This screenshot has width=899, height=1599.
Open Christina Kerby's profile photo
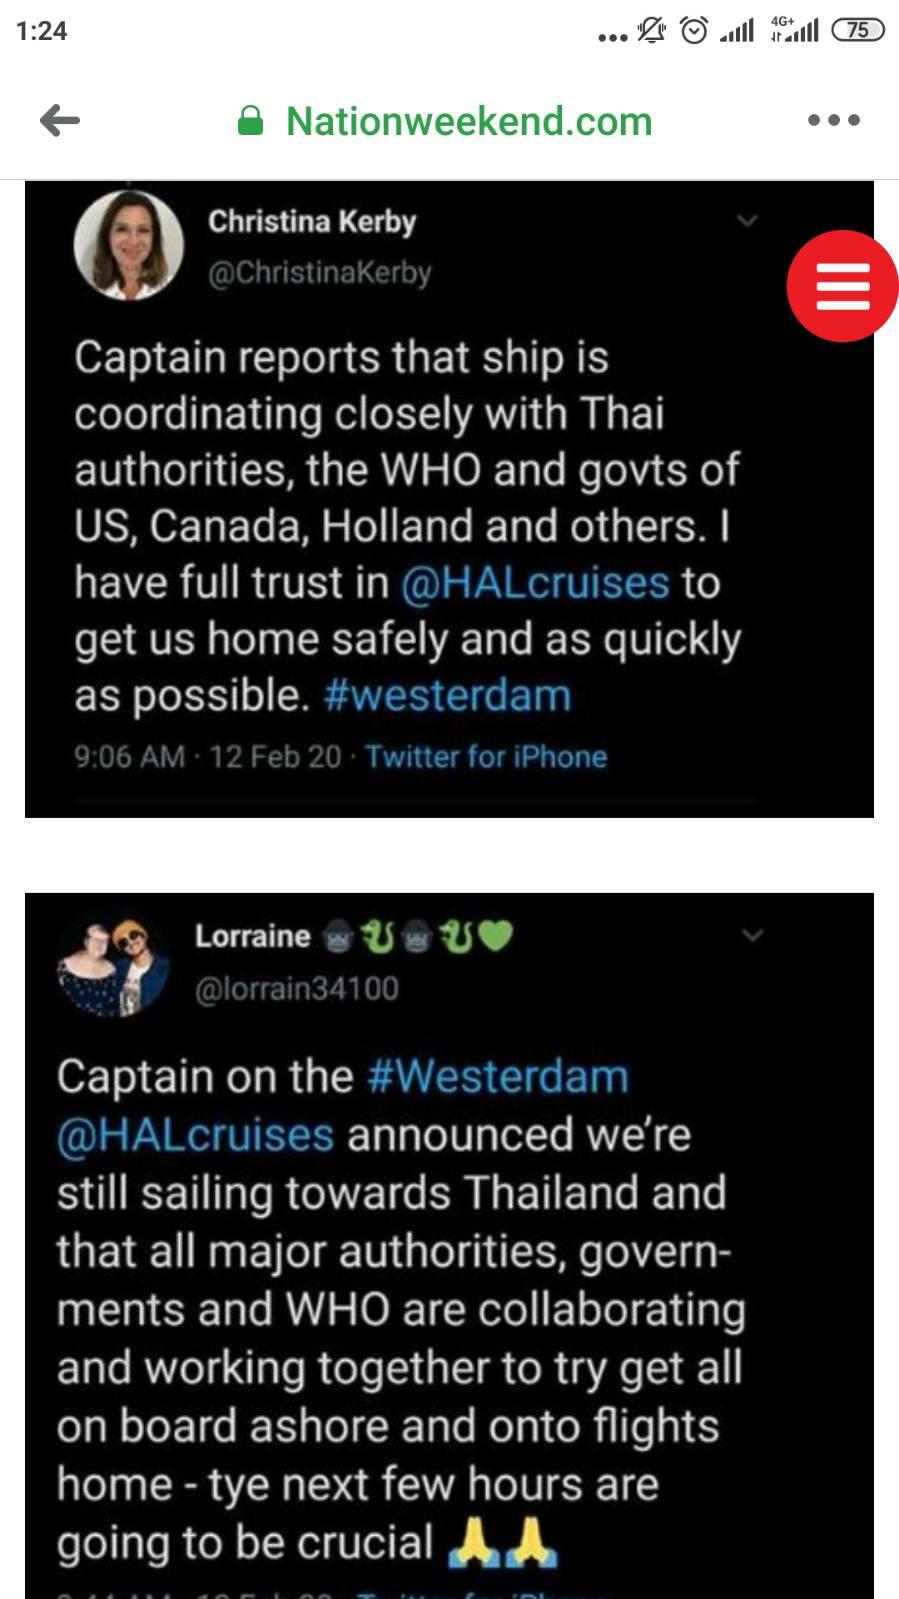129,246
